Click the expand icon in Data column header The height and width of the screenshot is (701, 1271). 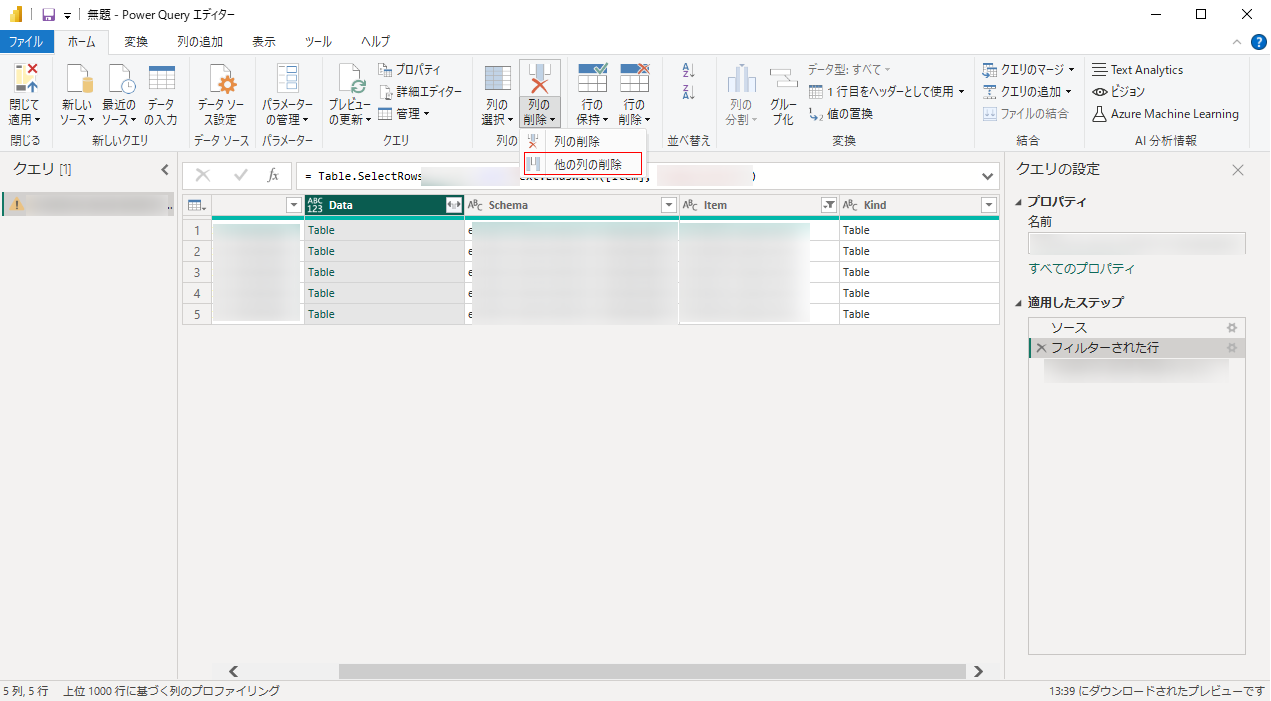pos(454,205)
